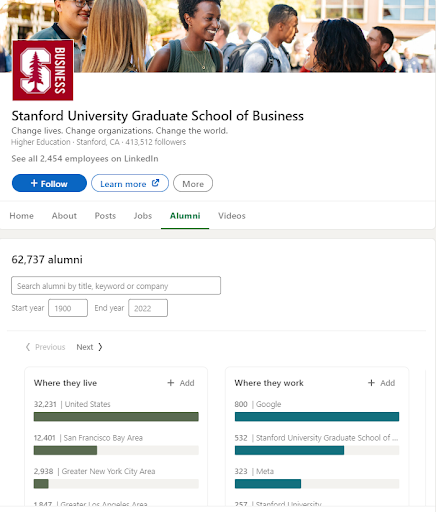Screen dimensions: 436x512
Task: Click the 'Where they live' card title
Action: 65,383
